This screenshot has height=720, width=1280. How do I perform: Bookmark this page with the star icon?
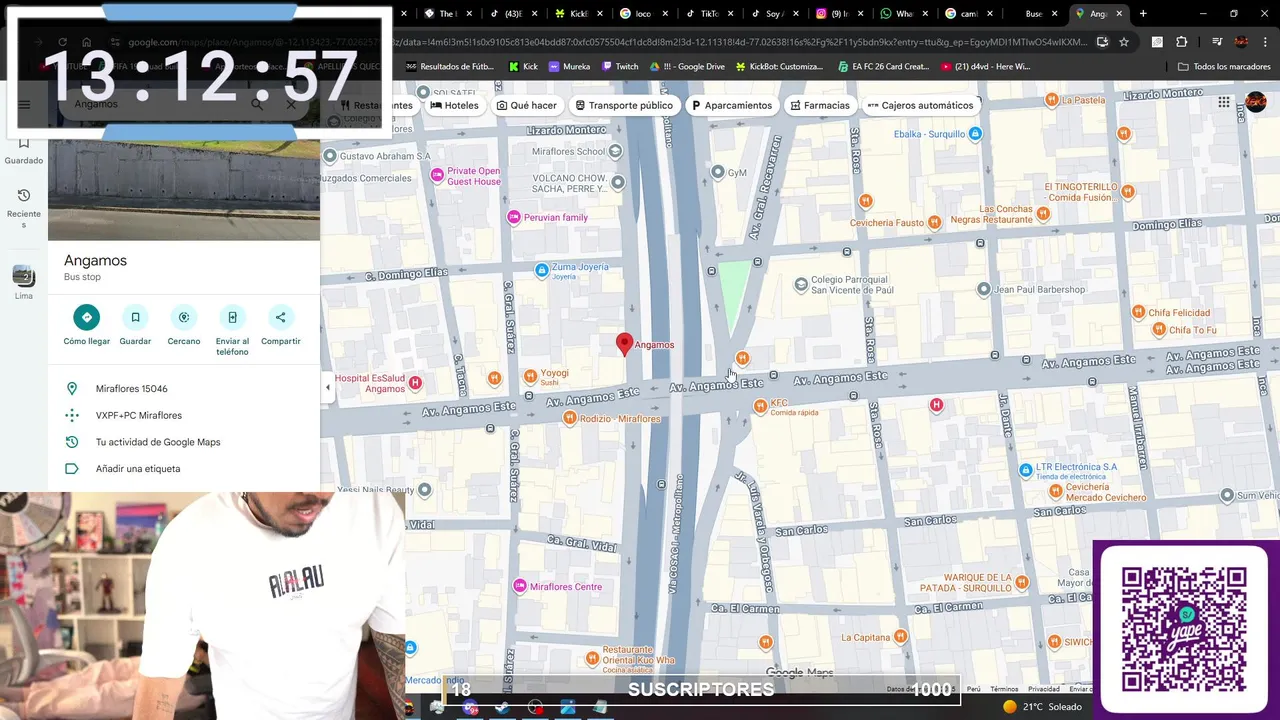[x=1124, y=42]
